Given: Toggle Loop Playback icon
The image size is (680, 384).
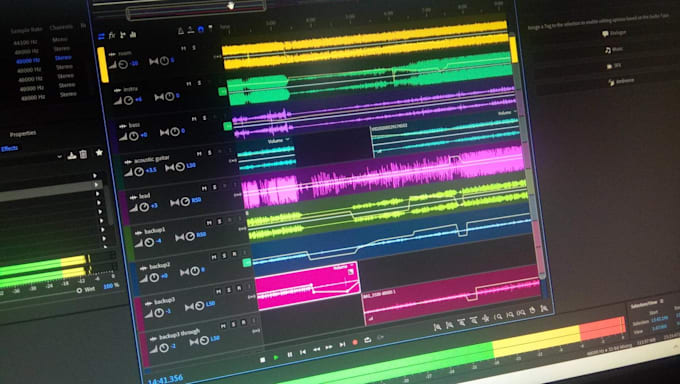Looking at the screenshot, I should click(x=368, y=340).
